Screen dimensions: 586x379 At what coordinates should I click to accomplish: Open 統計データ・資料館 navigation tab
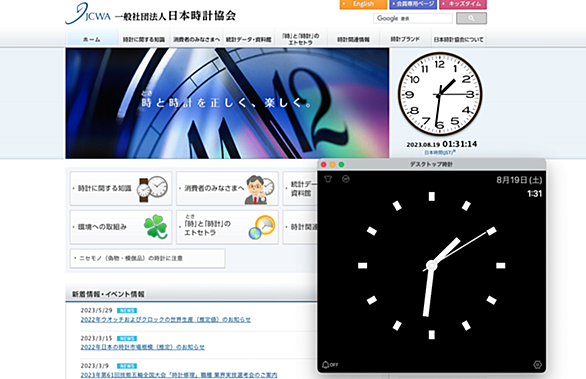pos(249,39)
